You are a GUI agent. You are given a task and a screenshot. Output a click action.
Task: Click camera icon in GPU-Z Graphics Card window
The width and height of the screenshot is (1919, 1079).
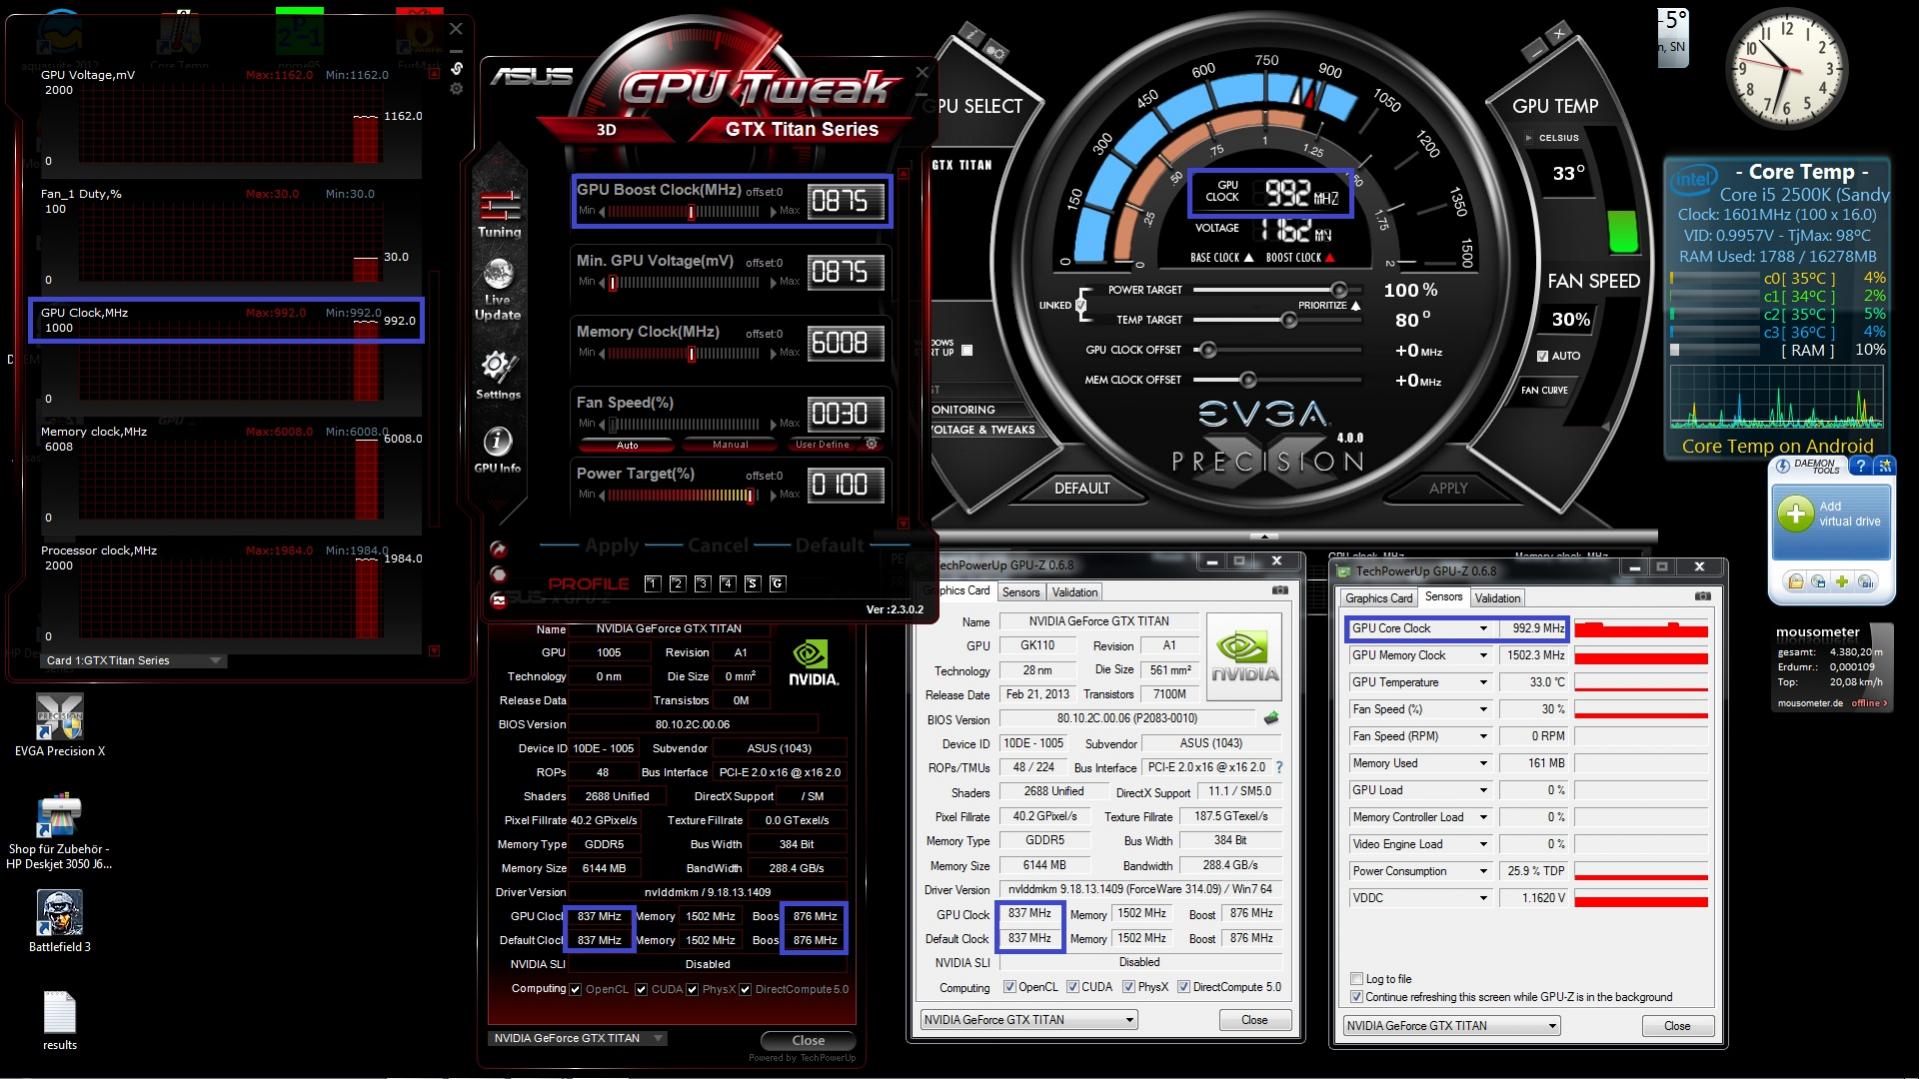pyautogui.click(x=1280, y=590)
